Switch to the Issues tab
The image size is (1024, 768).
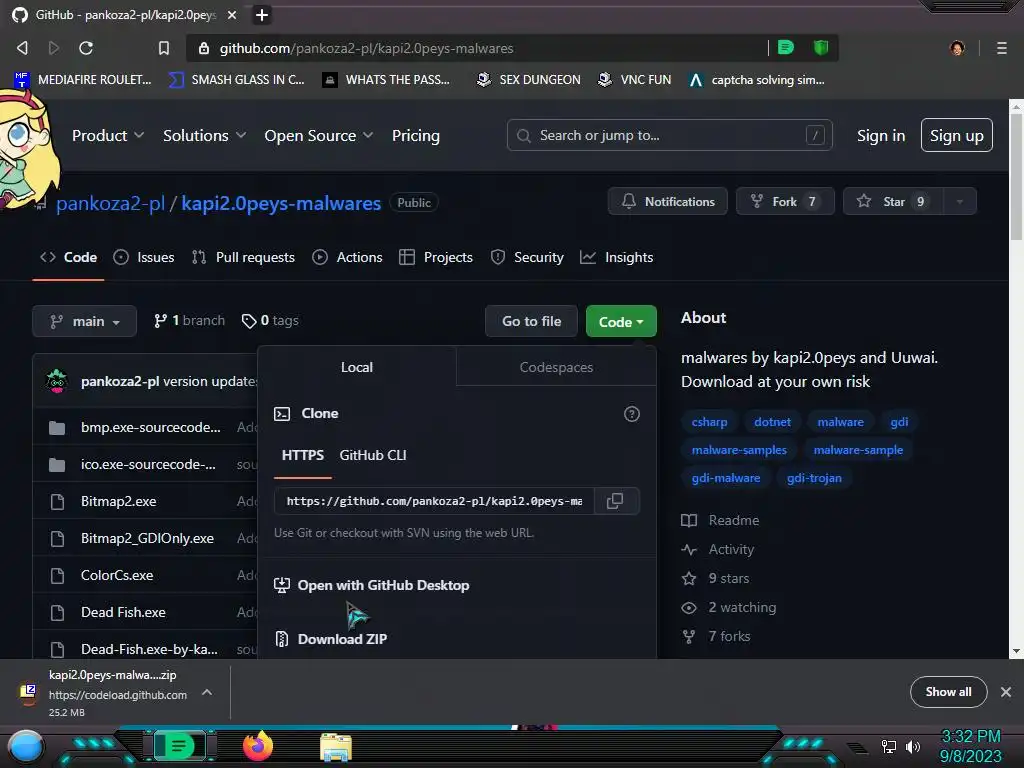tap(144, 257)
